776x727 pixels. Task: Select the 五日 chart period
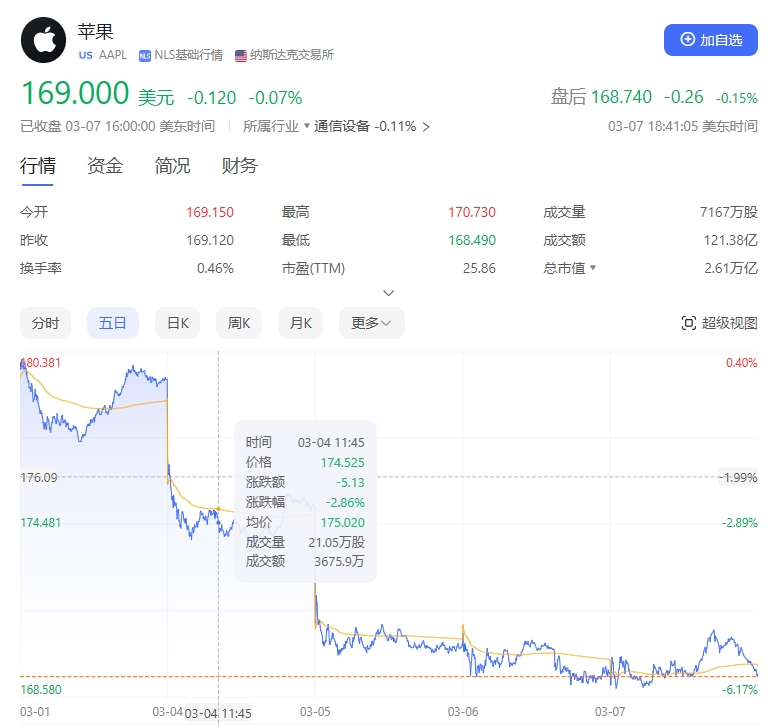click(112, 323)
